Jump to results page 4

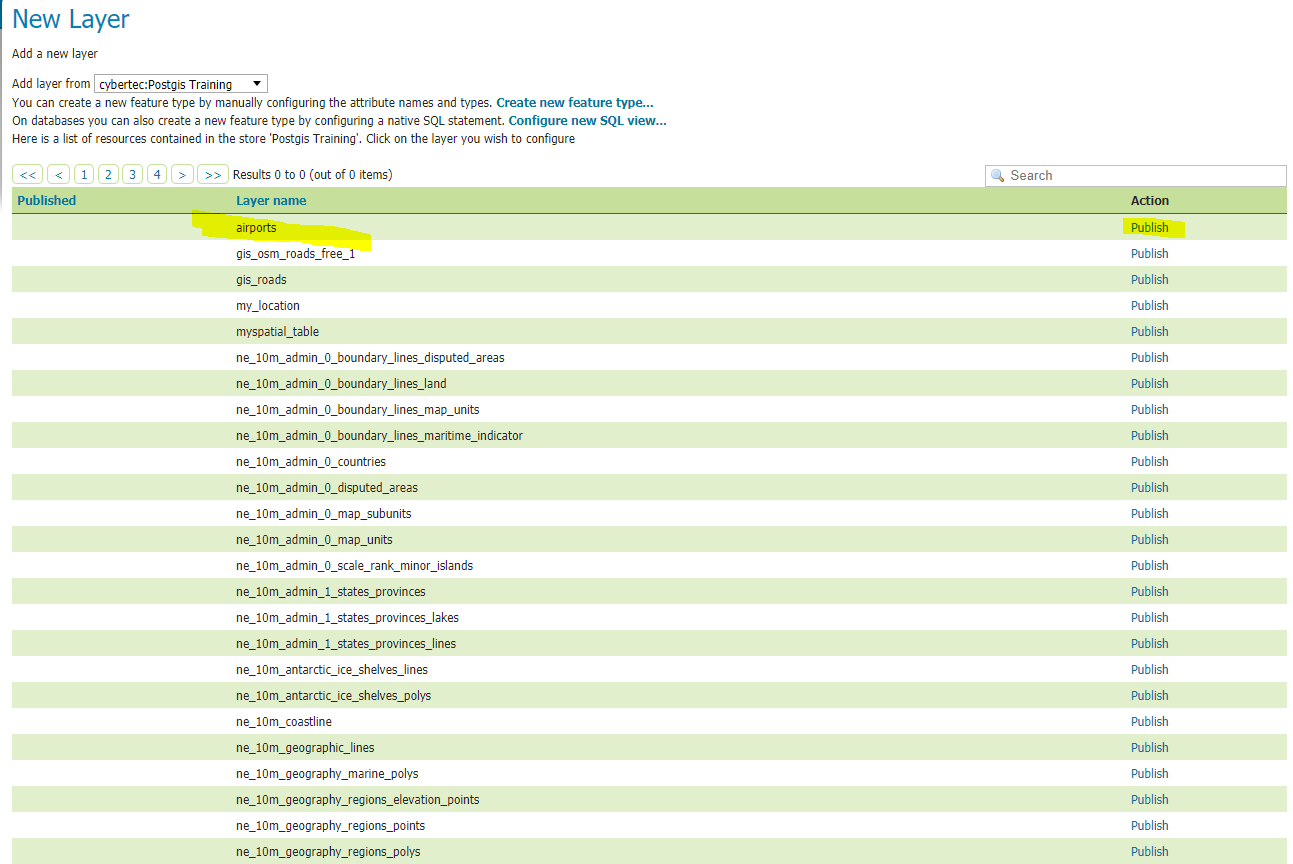click(x=157, y=175)
